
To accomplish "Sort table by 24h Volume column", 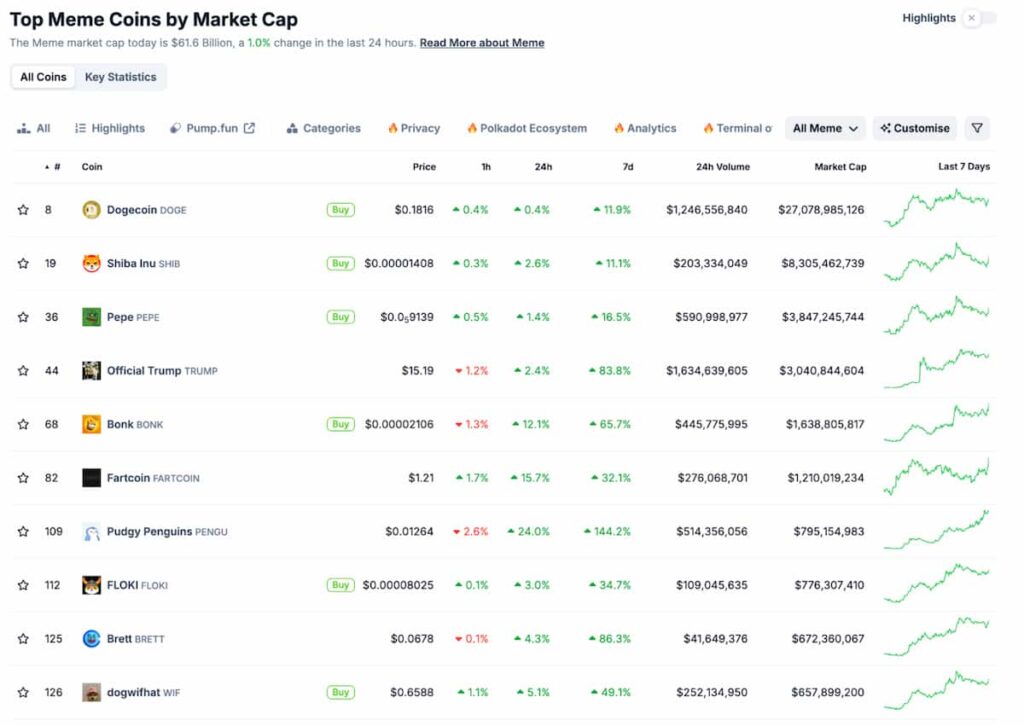I will (722, 167).
